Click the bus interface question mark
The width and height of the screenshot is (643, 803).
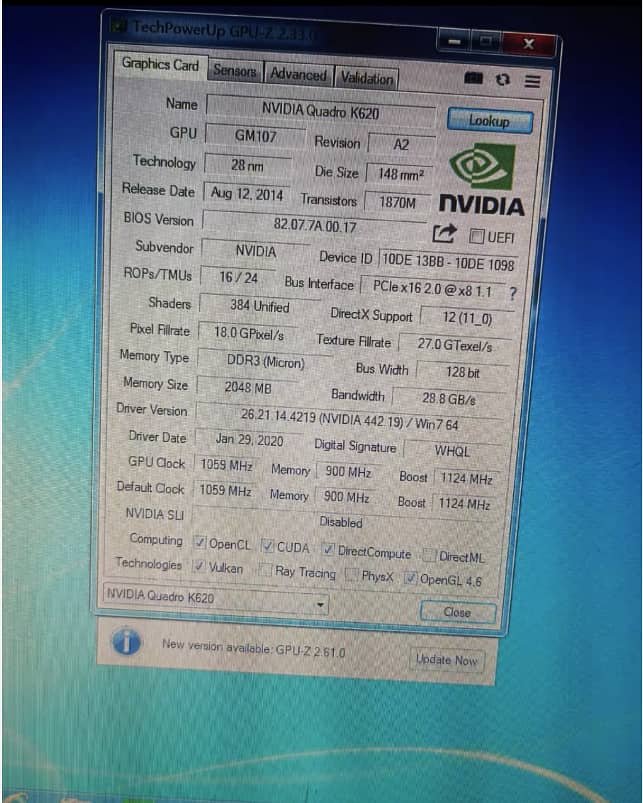click(513, 293)
